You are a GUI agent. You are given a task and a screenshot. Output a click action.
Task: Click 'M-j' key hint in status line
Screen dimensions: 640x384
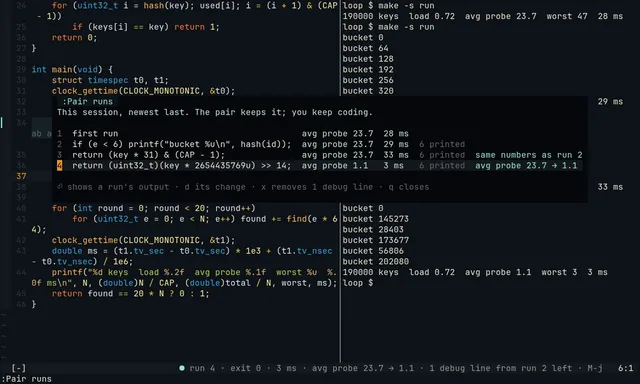click(595, 368)
